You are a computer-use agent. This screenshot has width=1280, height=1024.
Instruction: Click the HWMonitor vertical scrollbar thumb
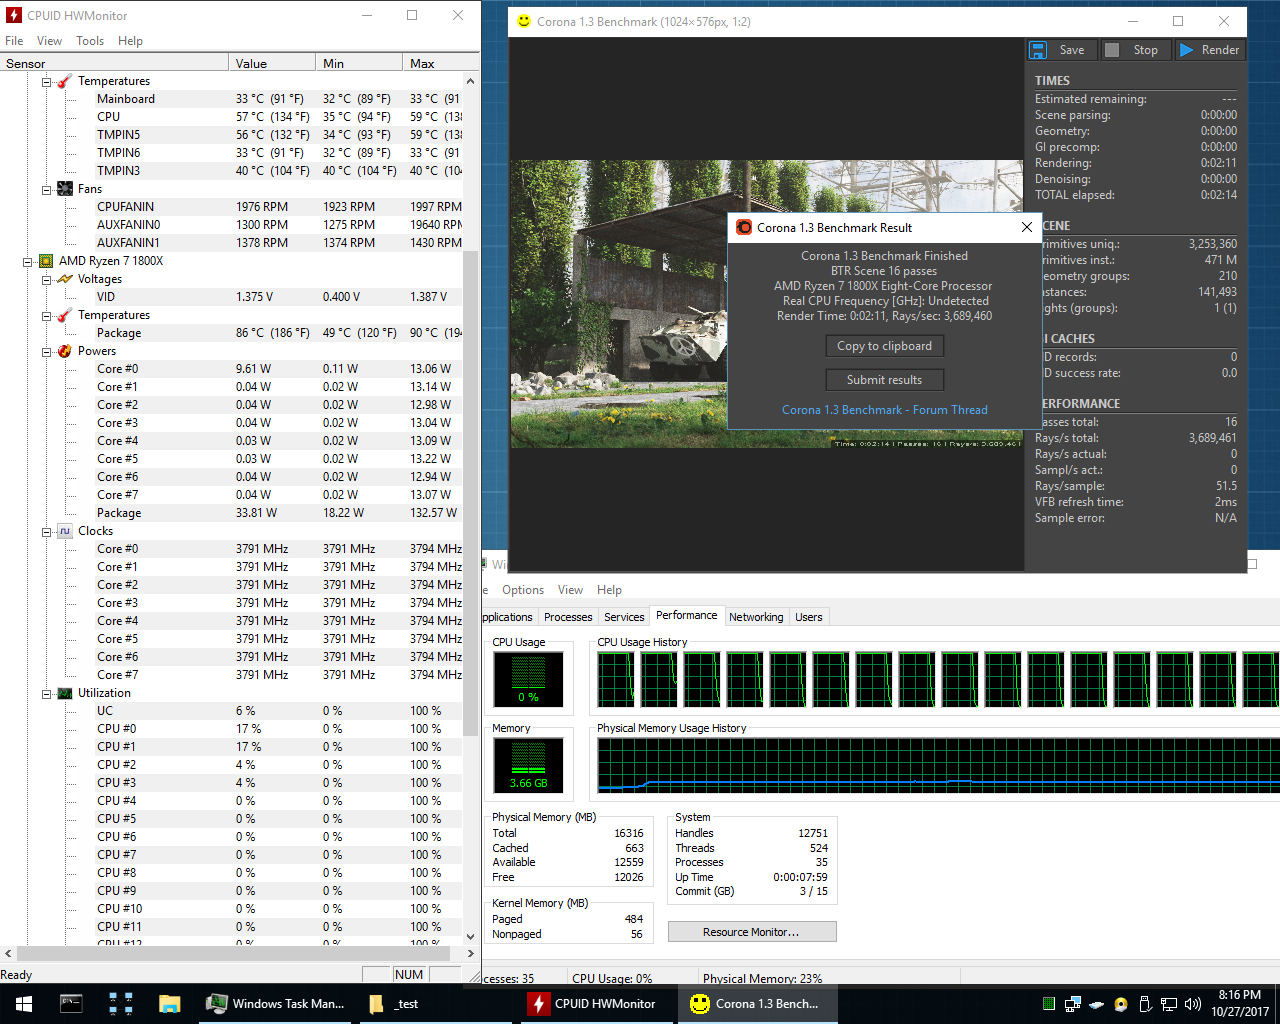tap(470, 492)
